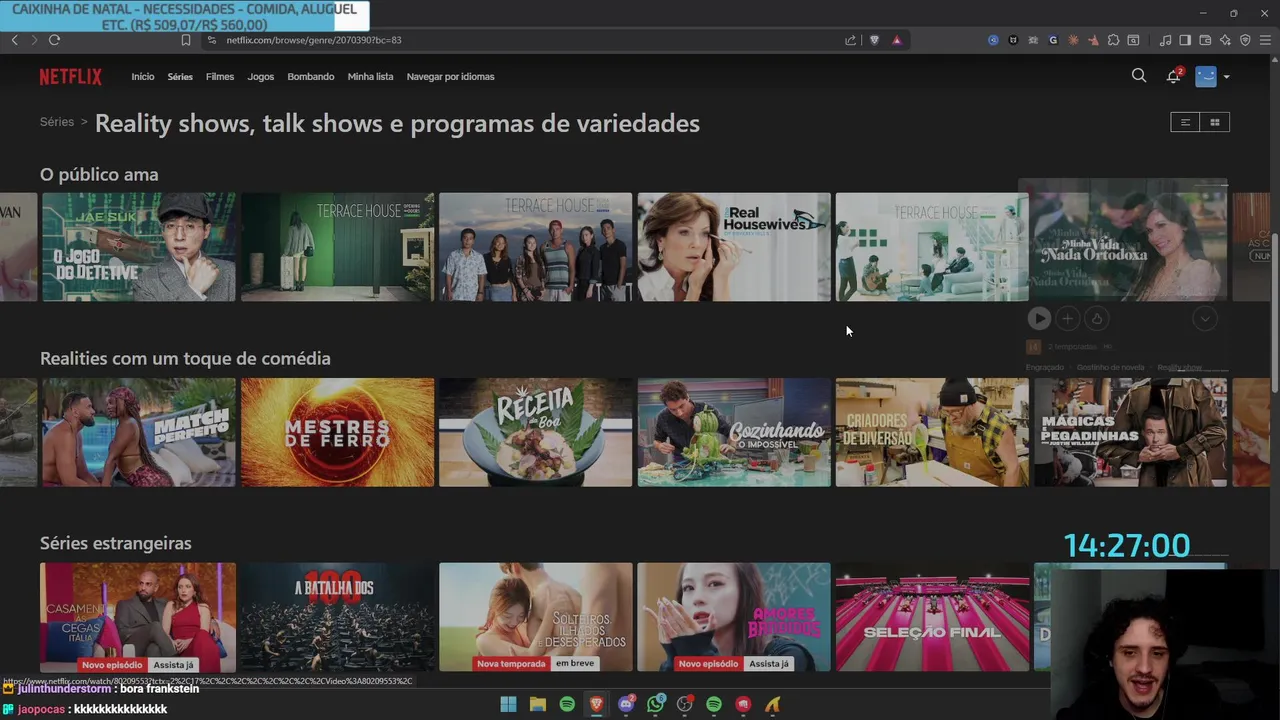Screen dimensions: 1280x720
Task: Open O Jogo do Detetive thumbnail
Action: (139, 247)
